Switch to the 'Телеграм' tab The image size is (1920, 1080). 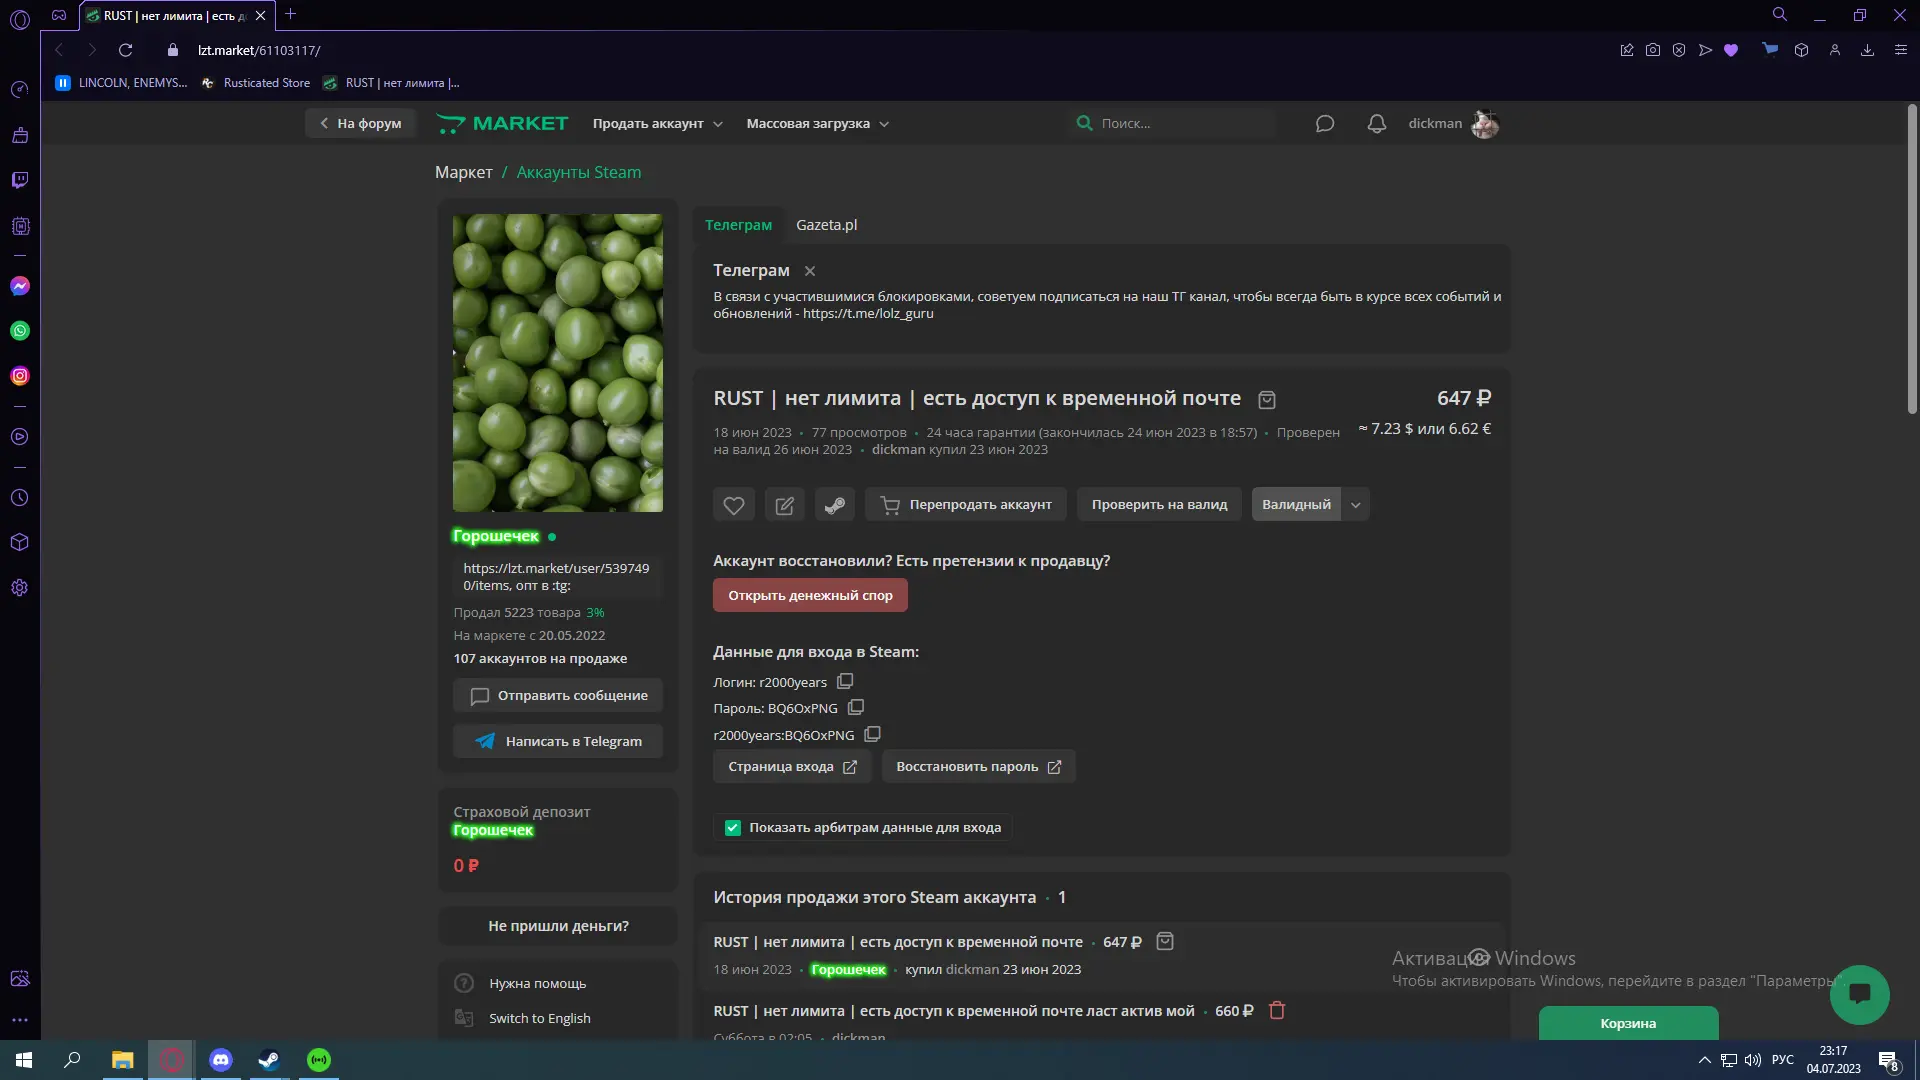click(738, 225)
